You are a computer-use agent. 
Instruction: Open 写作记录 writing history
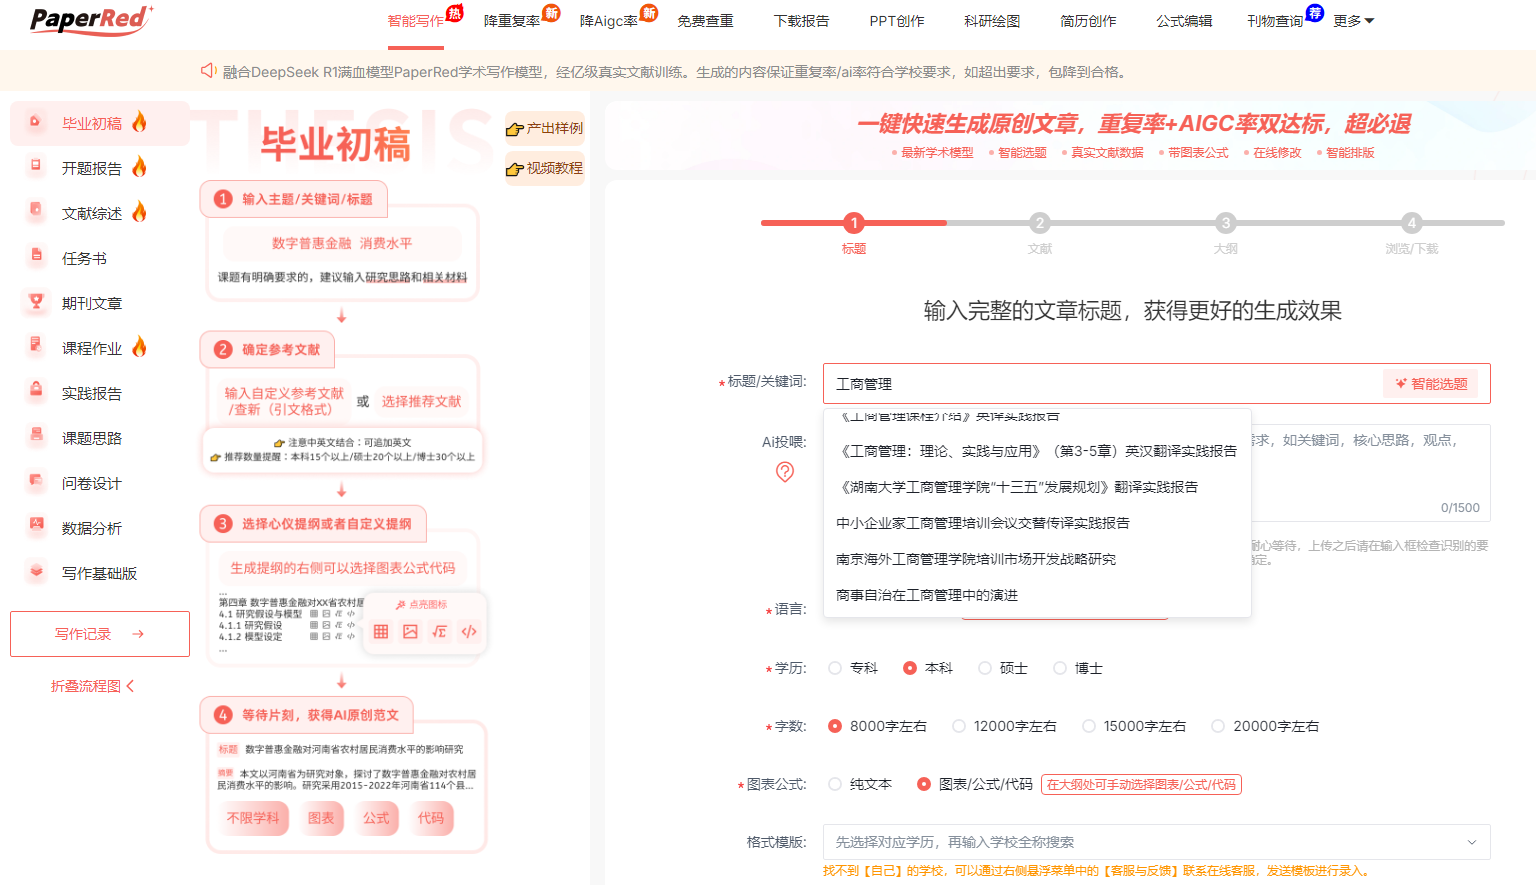(x=100, y=634)
